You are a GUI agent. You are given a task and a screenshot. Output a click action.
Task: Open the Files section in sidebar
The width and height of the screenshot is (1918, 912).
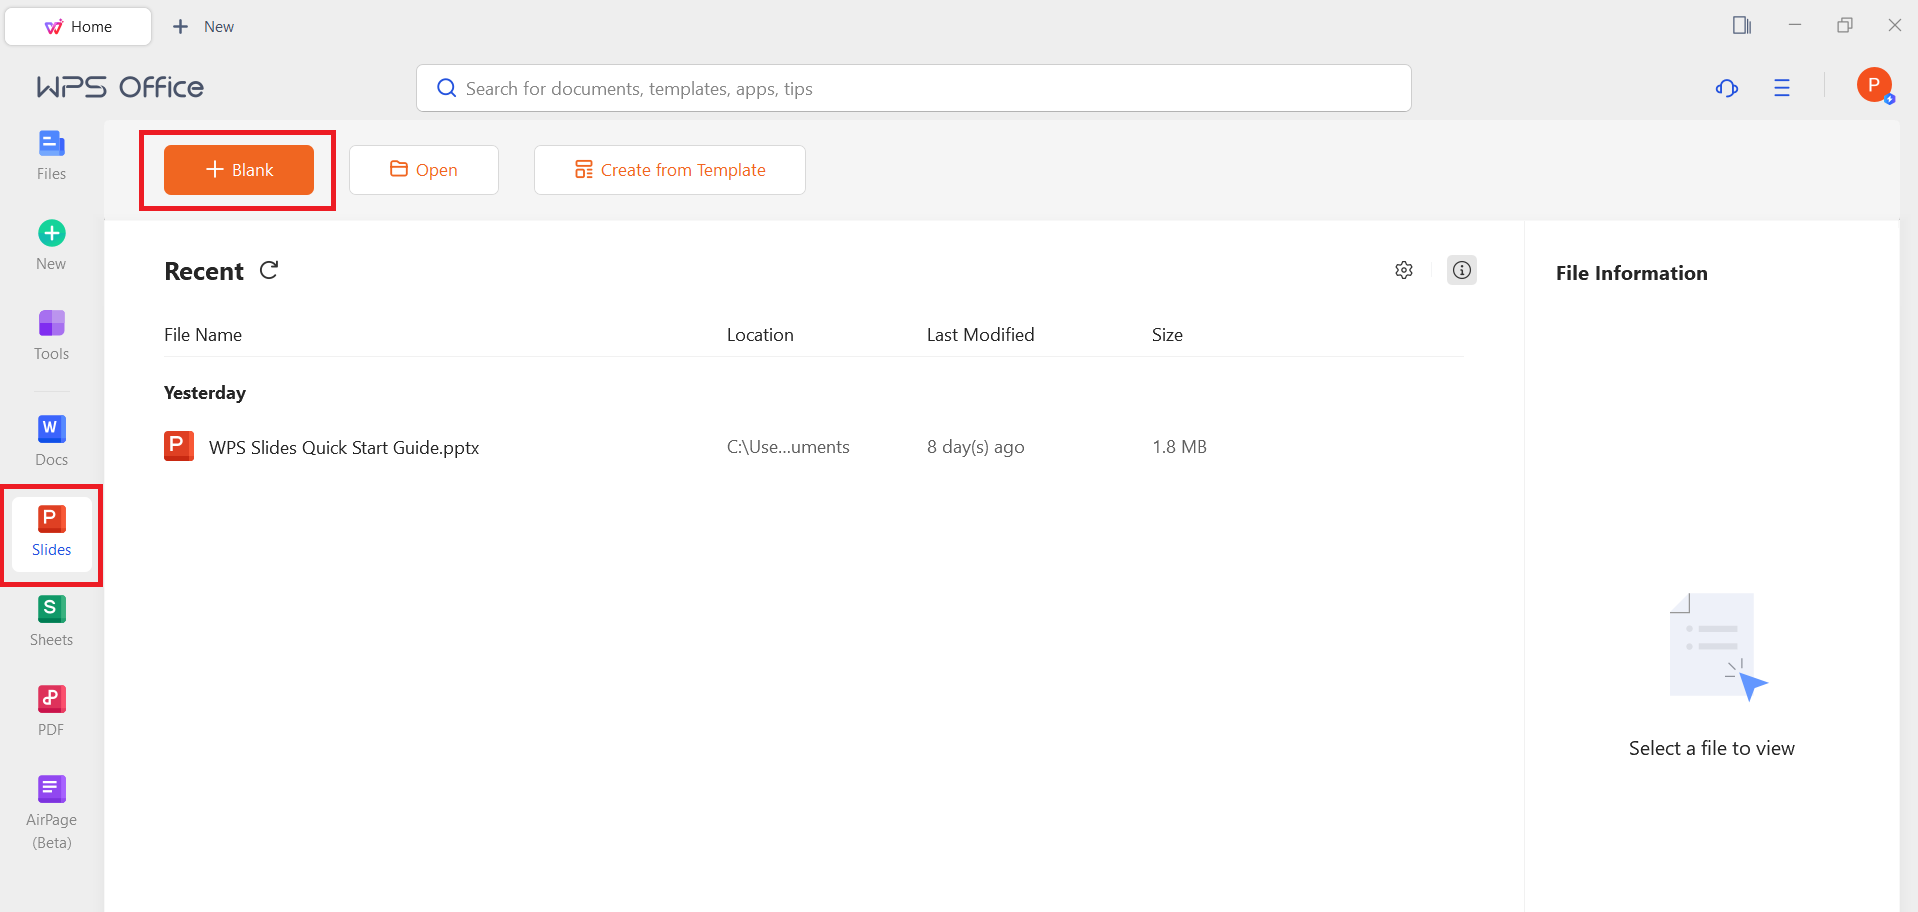pyautogui.click(x=51, y=156)
